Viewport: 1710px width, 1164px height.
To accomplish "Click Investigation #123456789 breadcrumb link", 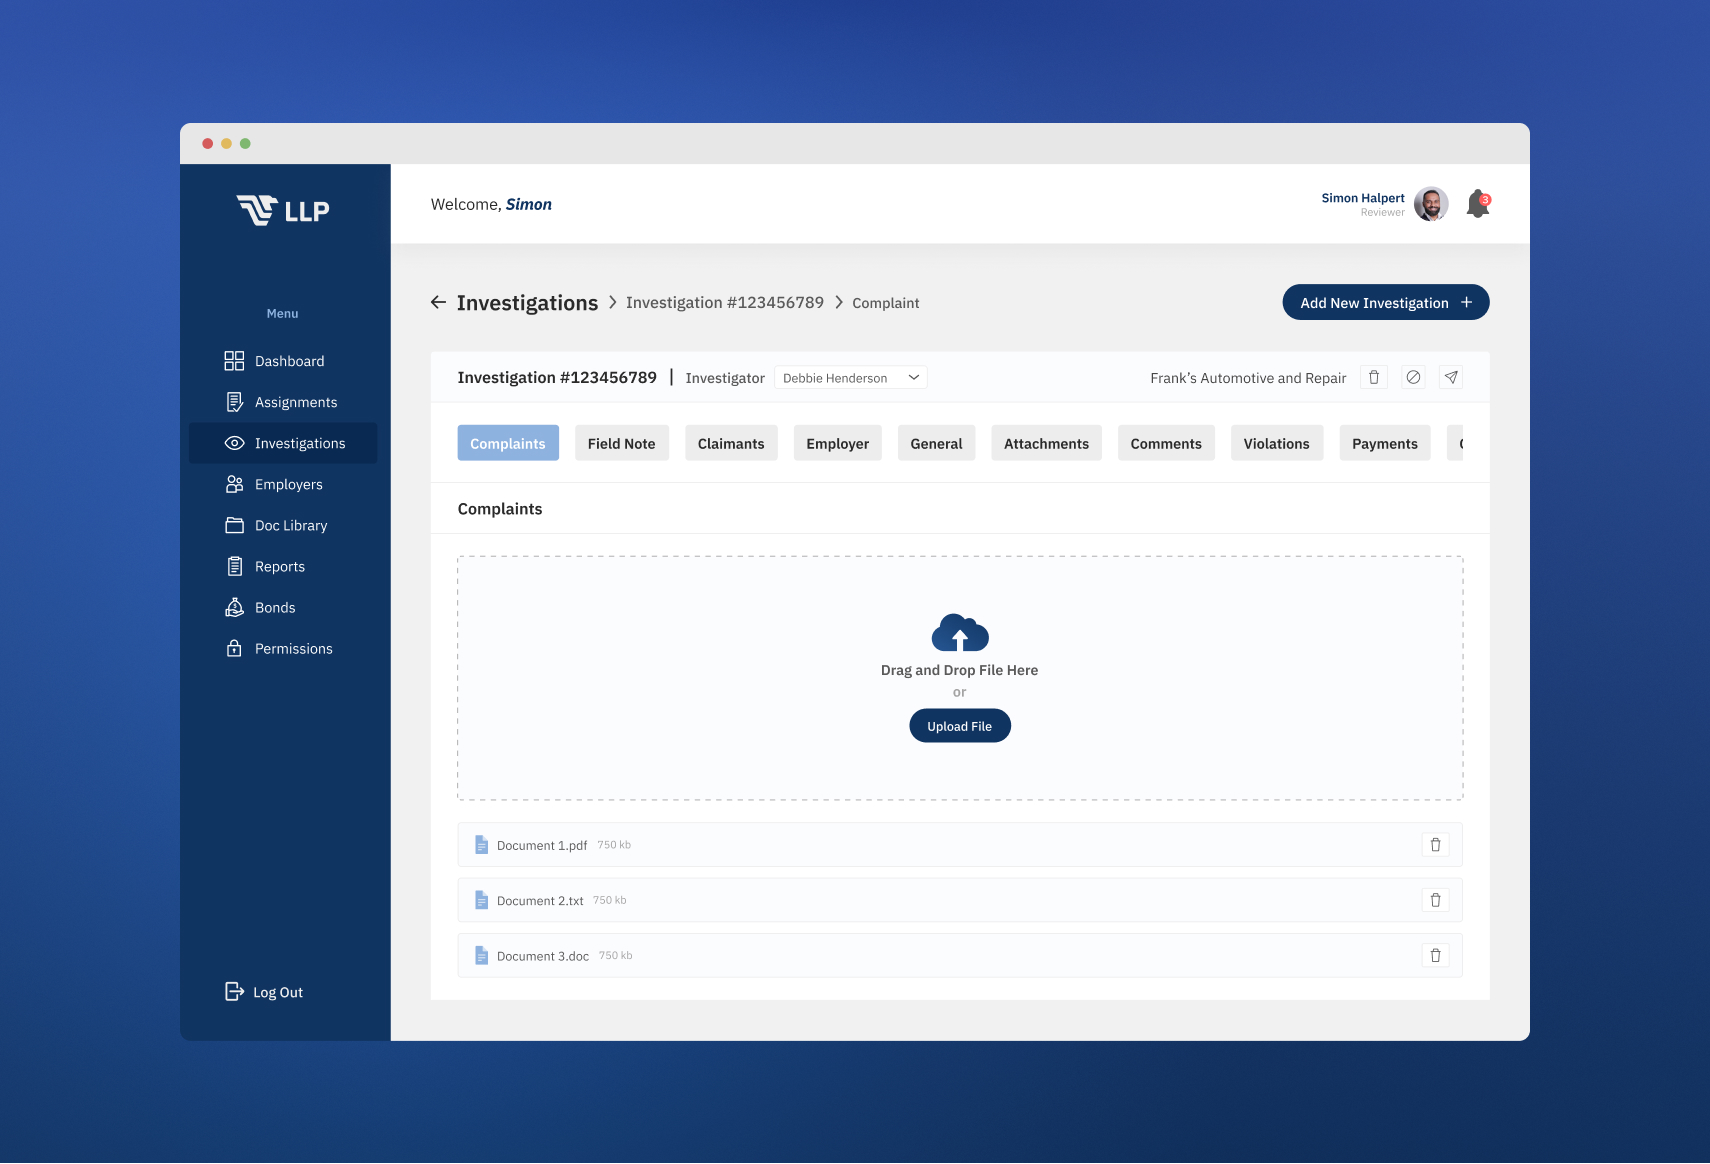I will point(724,303).
